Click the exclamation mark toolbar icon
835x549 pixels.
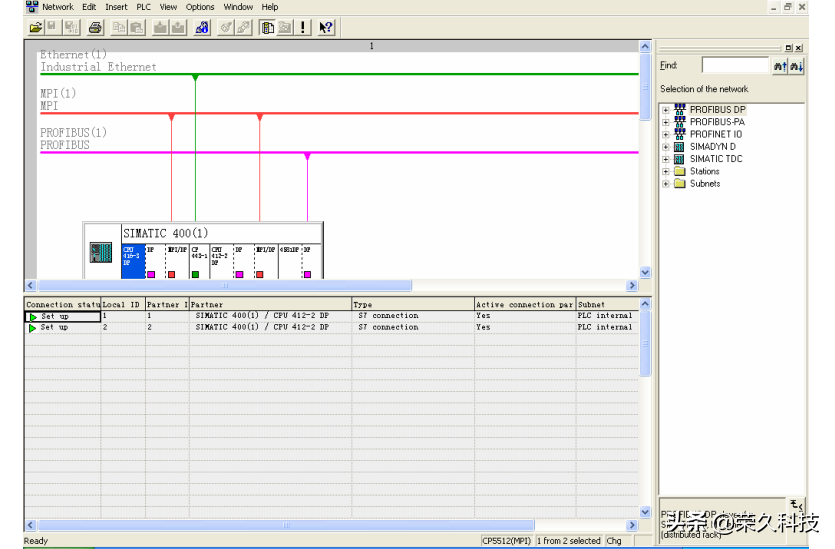304,28
